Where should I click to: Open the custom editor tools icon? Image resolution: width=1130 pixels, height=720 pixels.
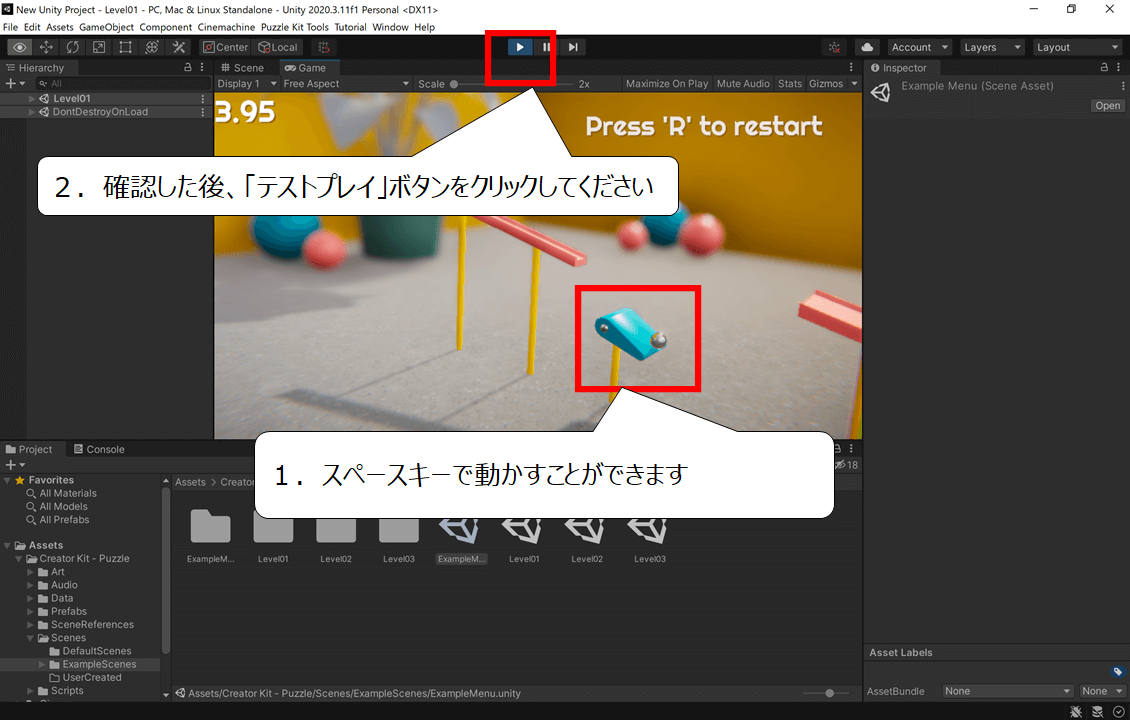coord(179,48)
